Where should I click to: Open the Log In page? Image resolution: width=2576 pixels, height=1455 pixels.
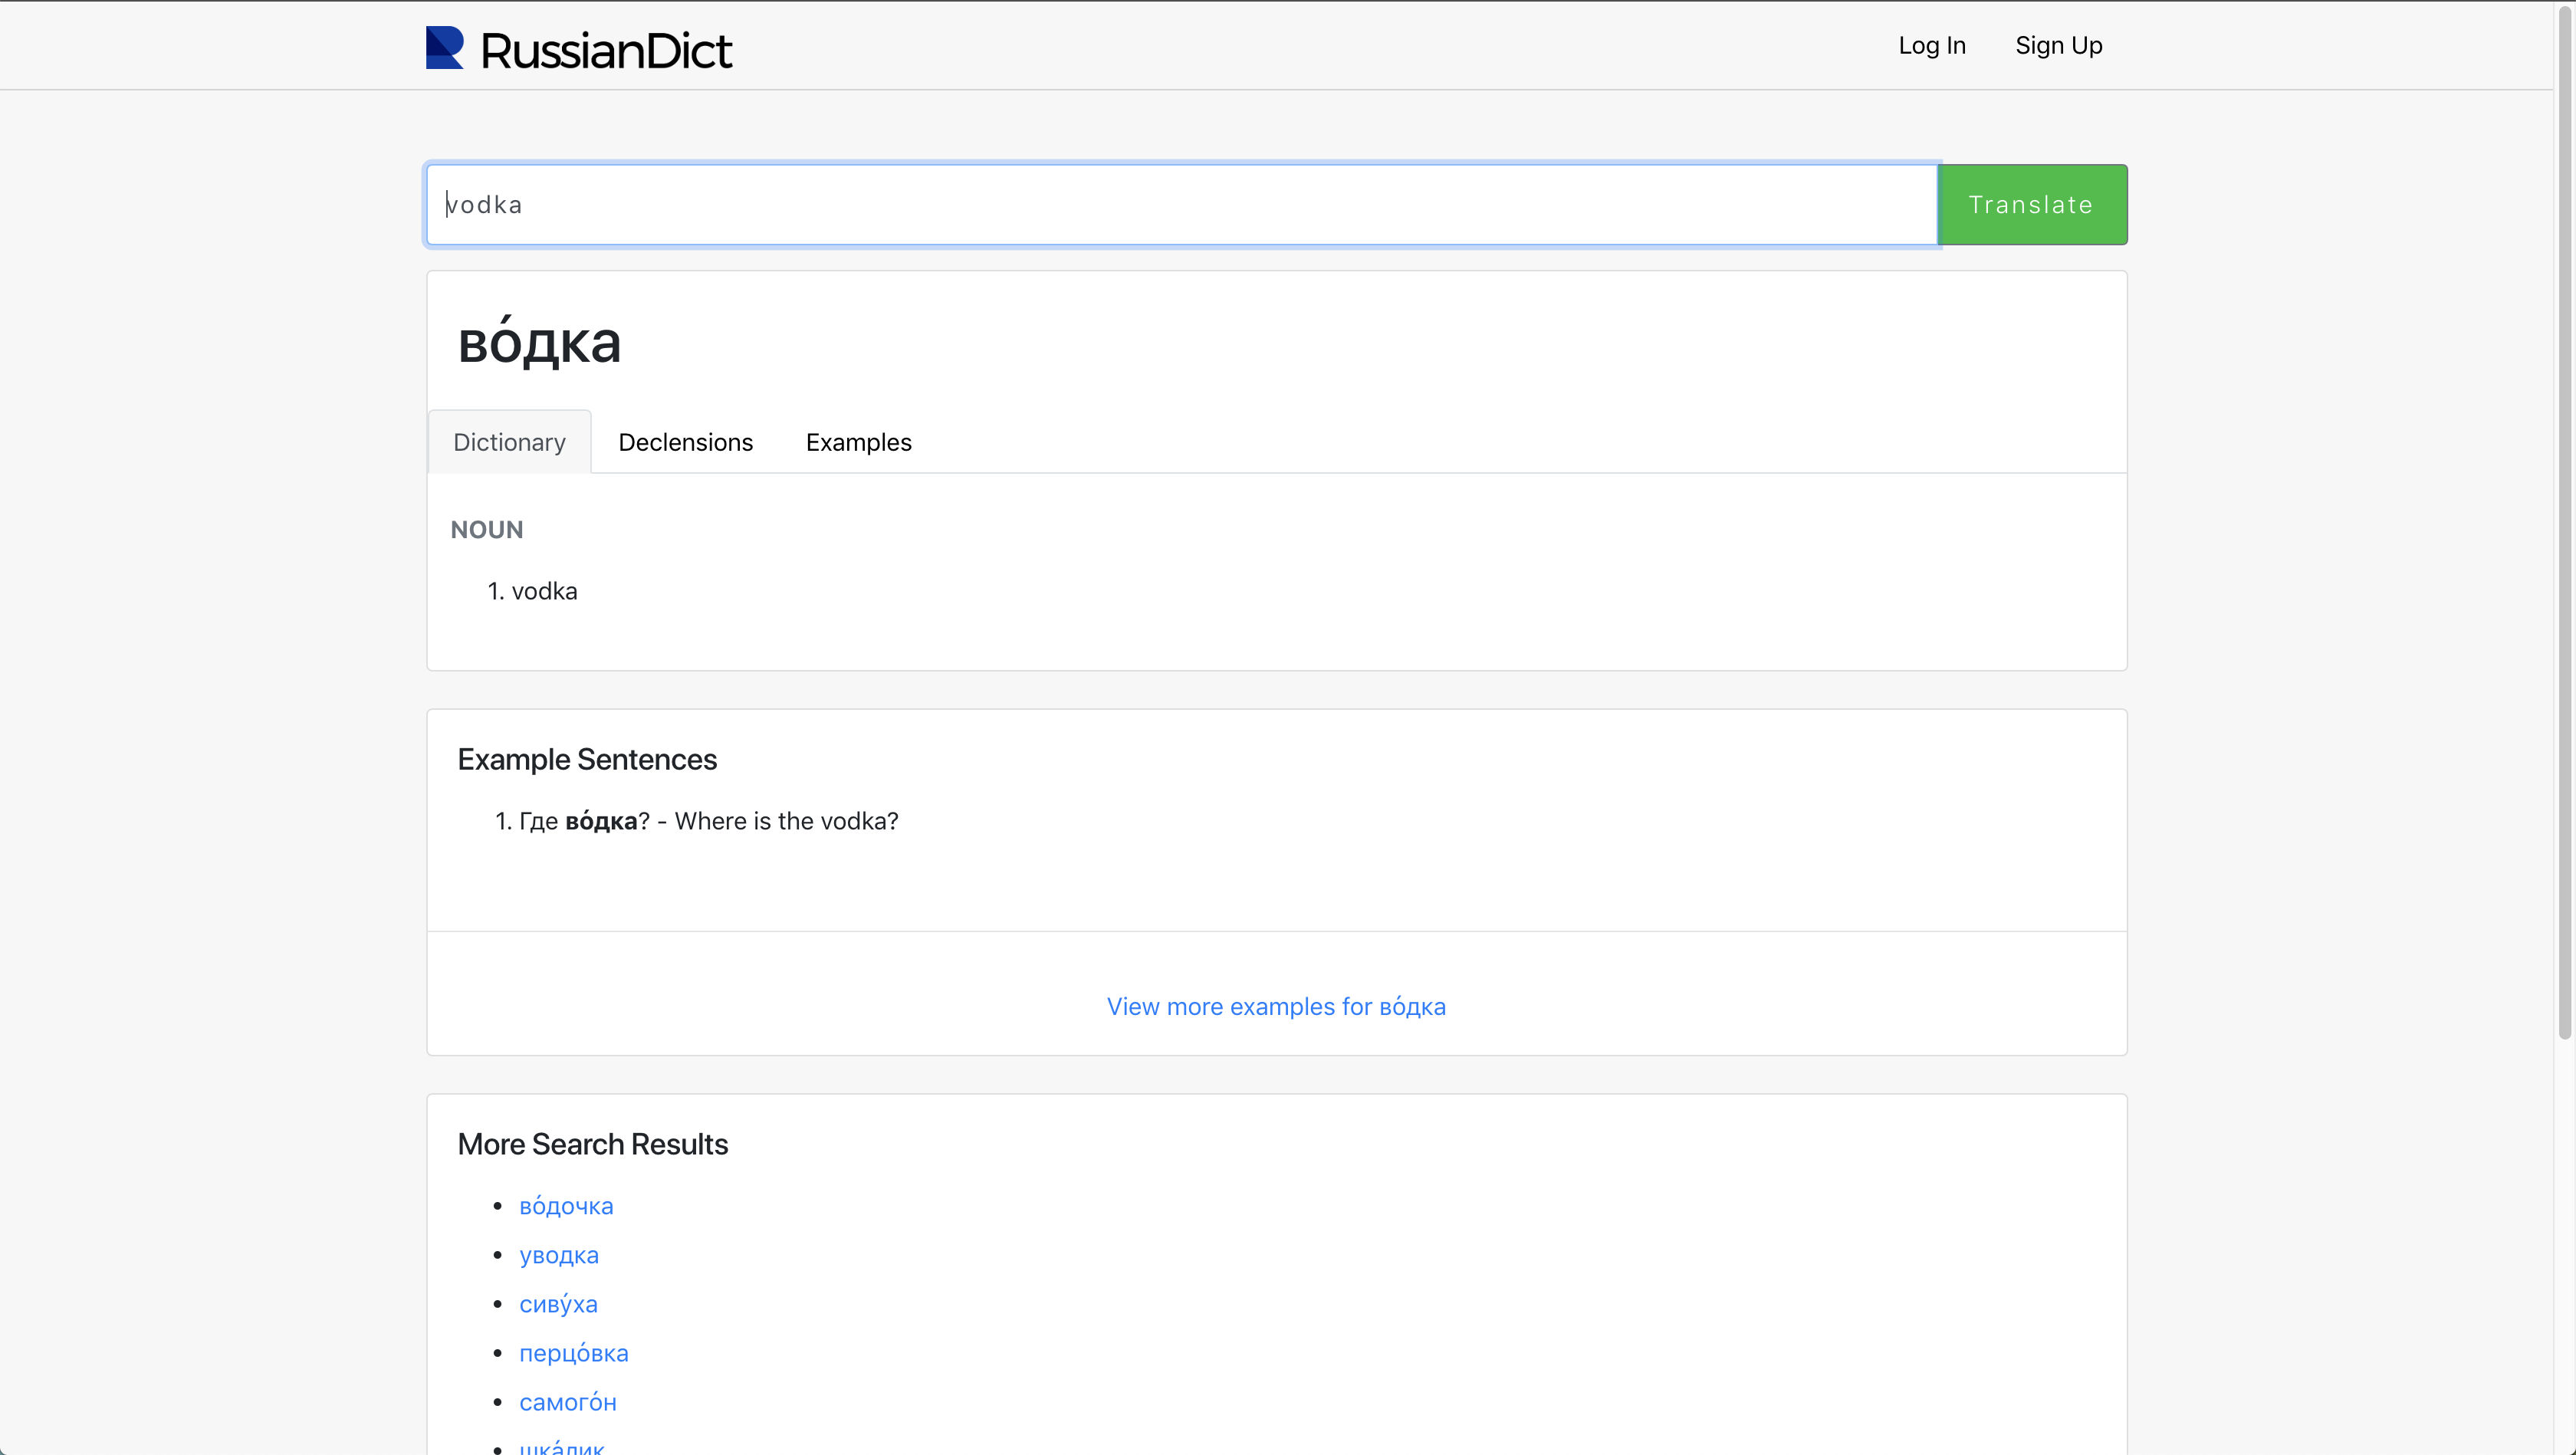point(1931,46)
